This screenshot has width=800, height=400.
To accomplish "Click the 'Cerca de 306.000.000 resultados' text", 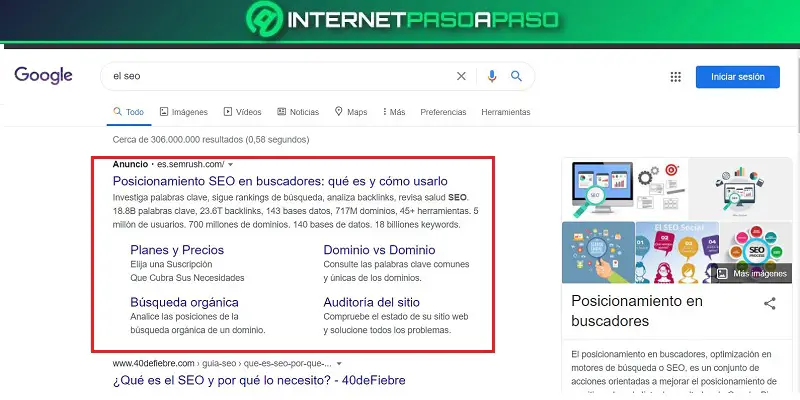I will click(211, 139).
